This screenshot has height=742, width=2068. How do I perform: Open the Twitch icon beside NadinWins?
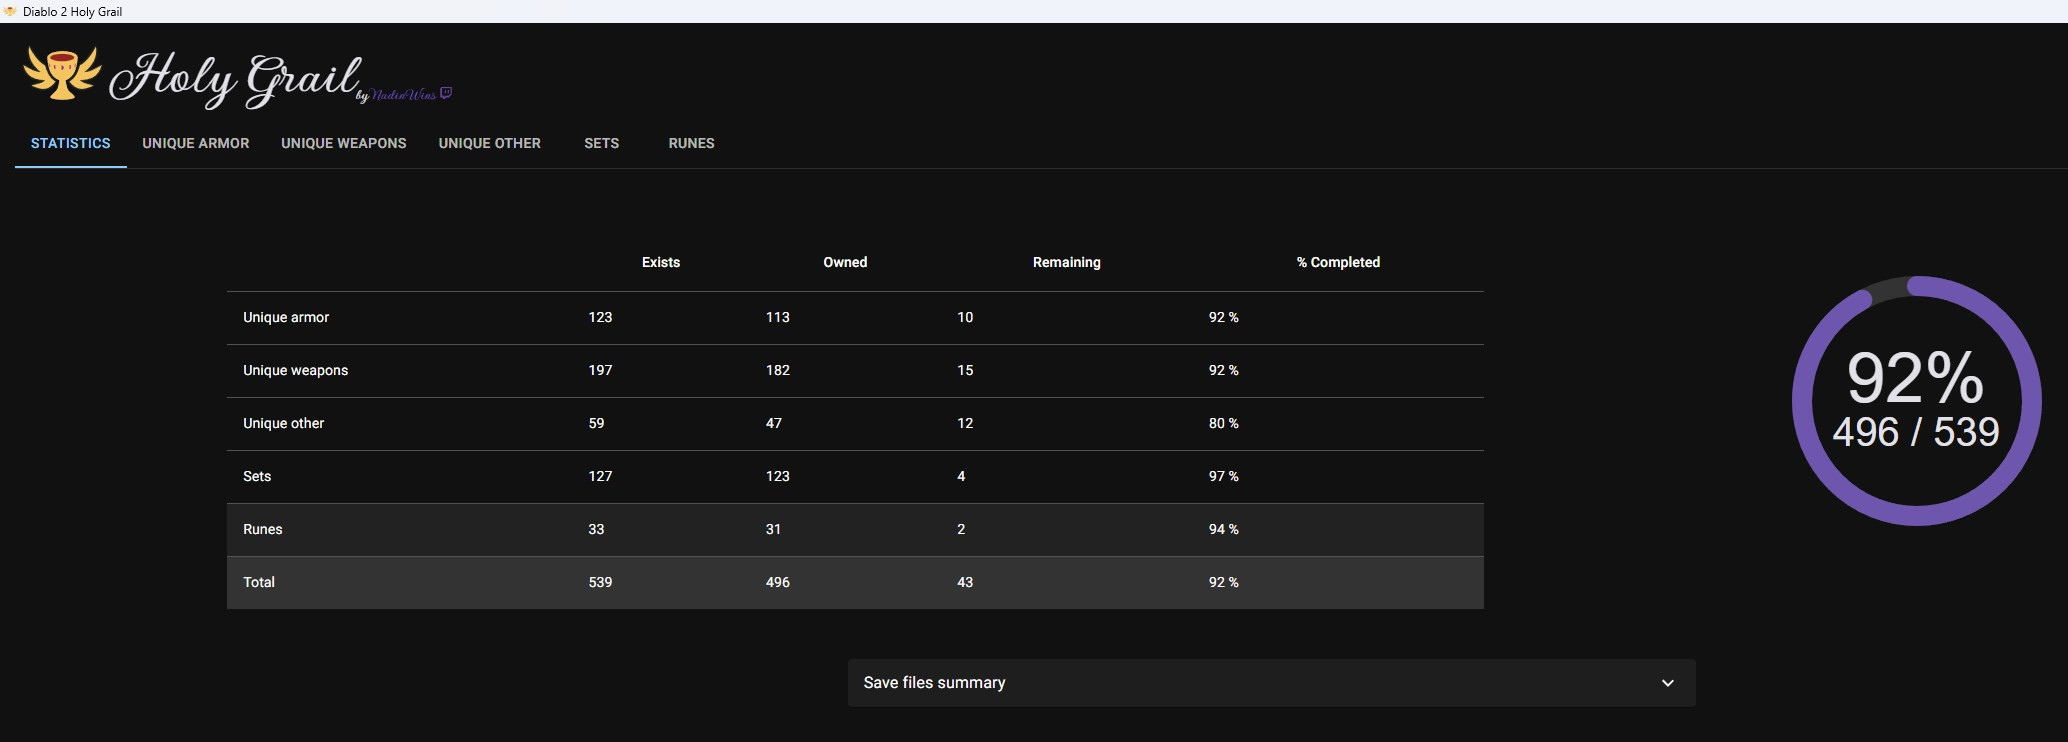(x=446, y=93)
